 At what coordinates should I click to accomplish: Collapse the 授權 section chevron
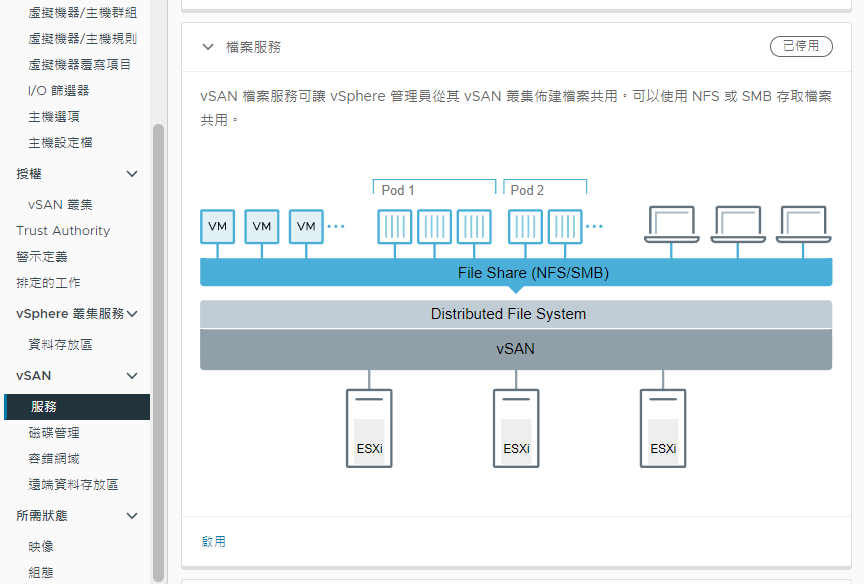132,174
